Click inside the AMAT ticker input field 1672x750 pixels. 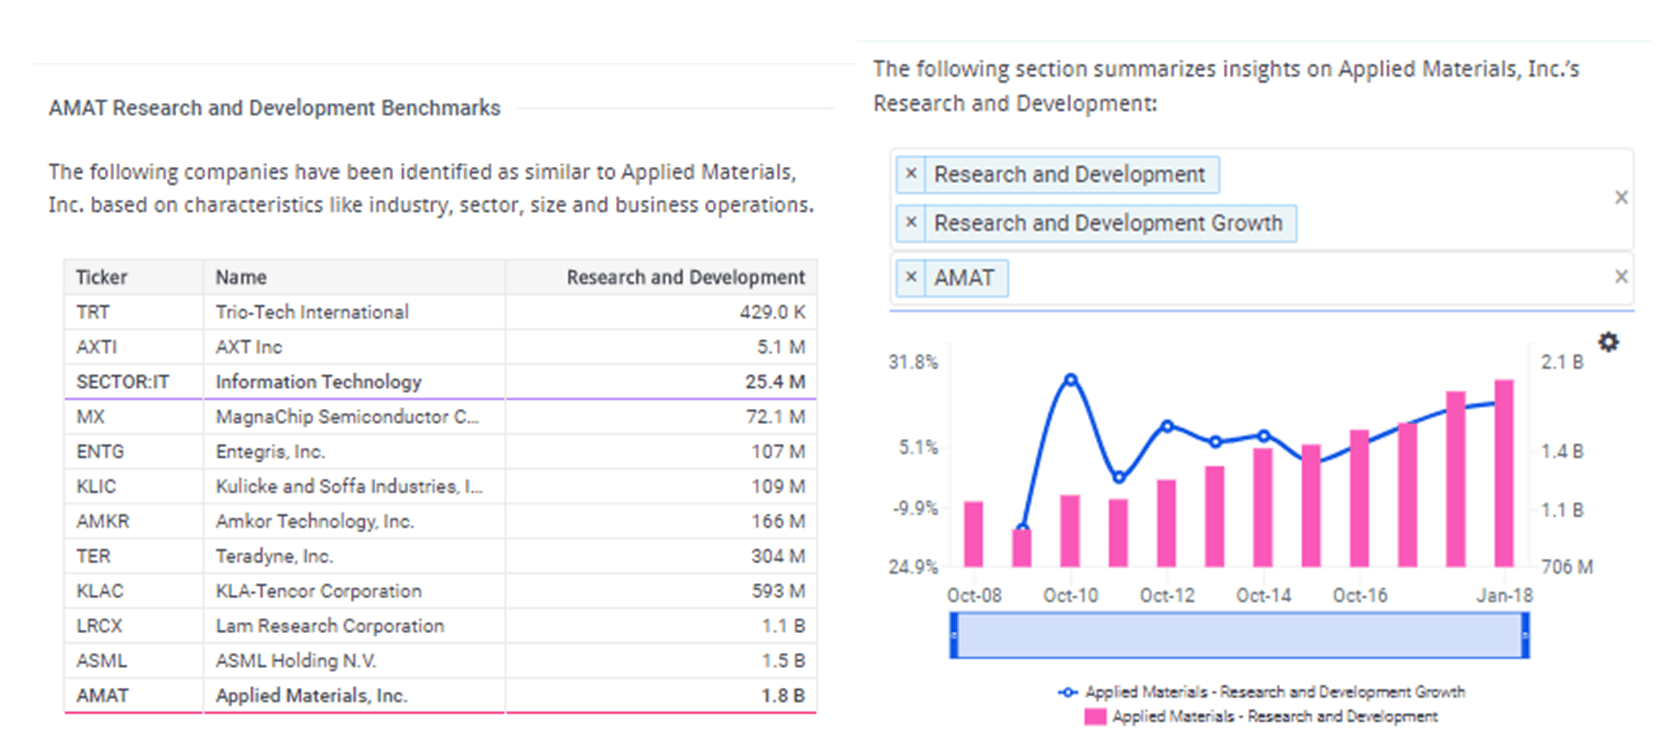(x=1300, y=277)
